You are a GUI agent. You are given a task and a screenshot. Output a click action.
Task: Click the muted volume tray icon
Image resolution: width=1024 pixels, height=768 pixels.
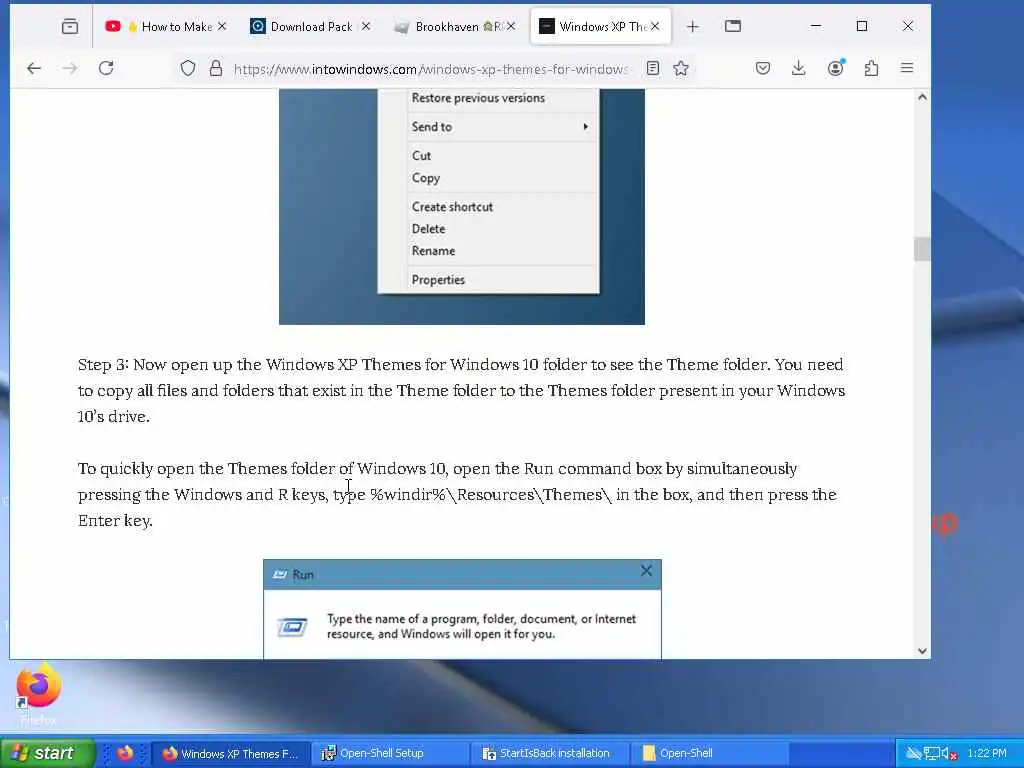pos(950,754)
